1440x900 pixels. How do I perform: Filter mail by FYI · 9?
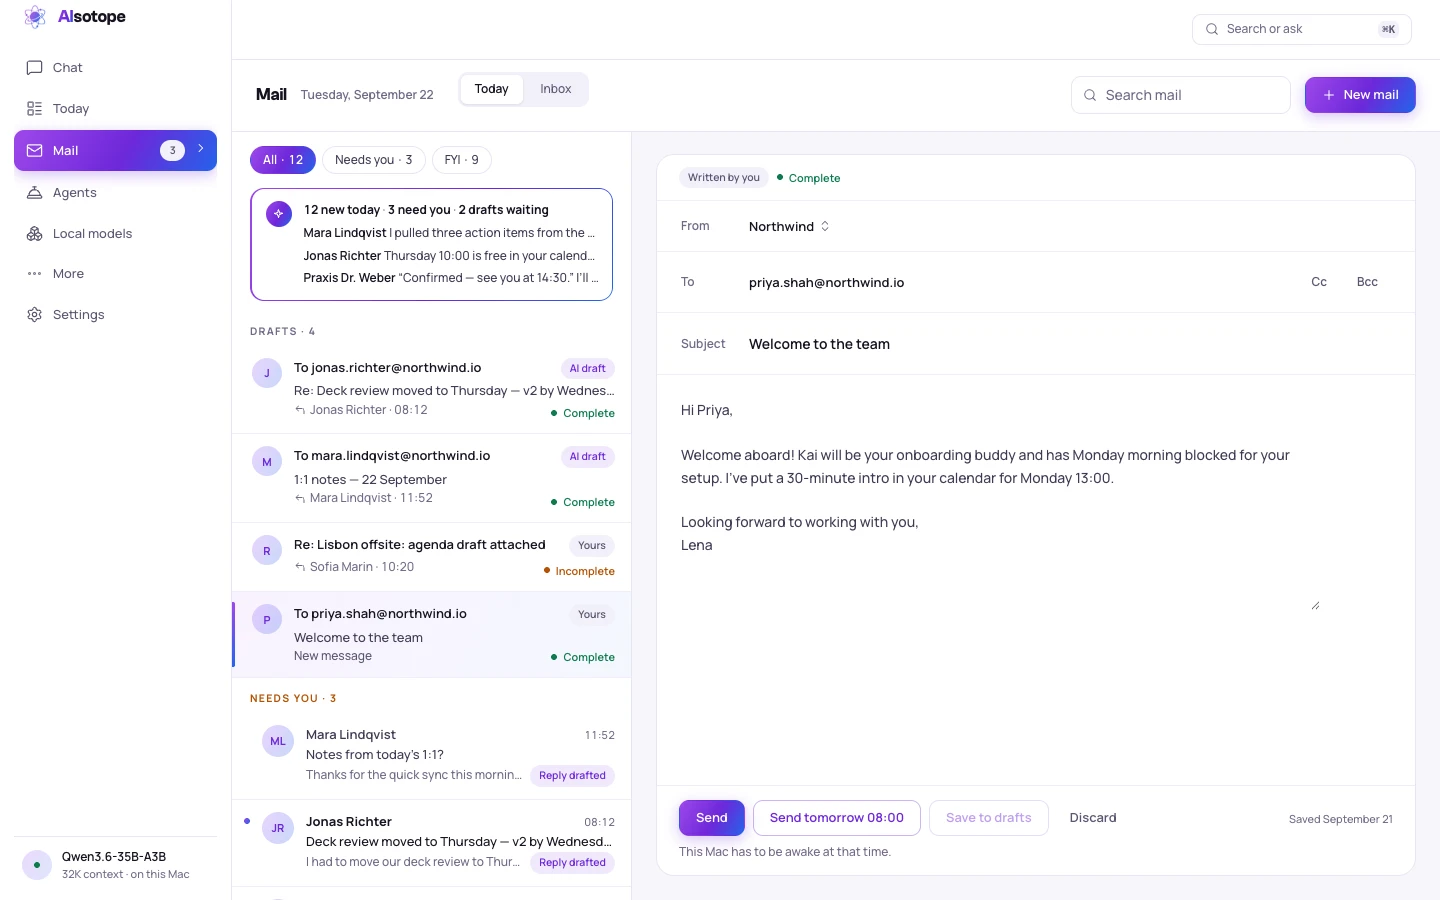tap(462, 160)
